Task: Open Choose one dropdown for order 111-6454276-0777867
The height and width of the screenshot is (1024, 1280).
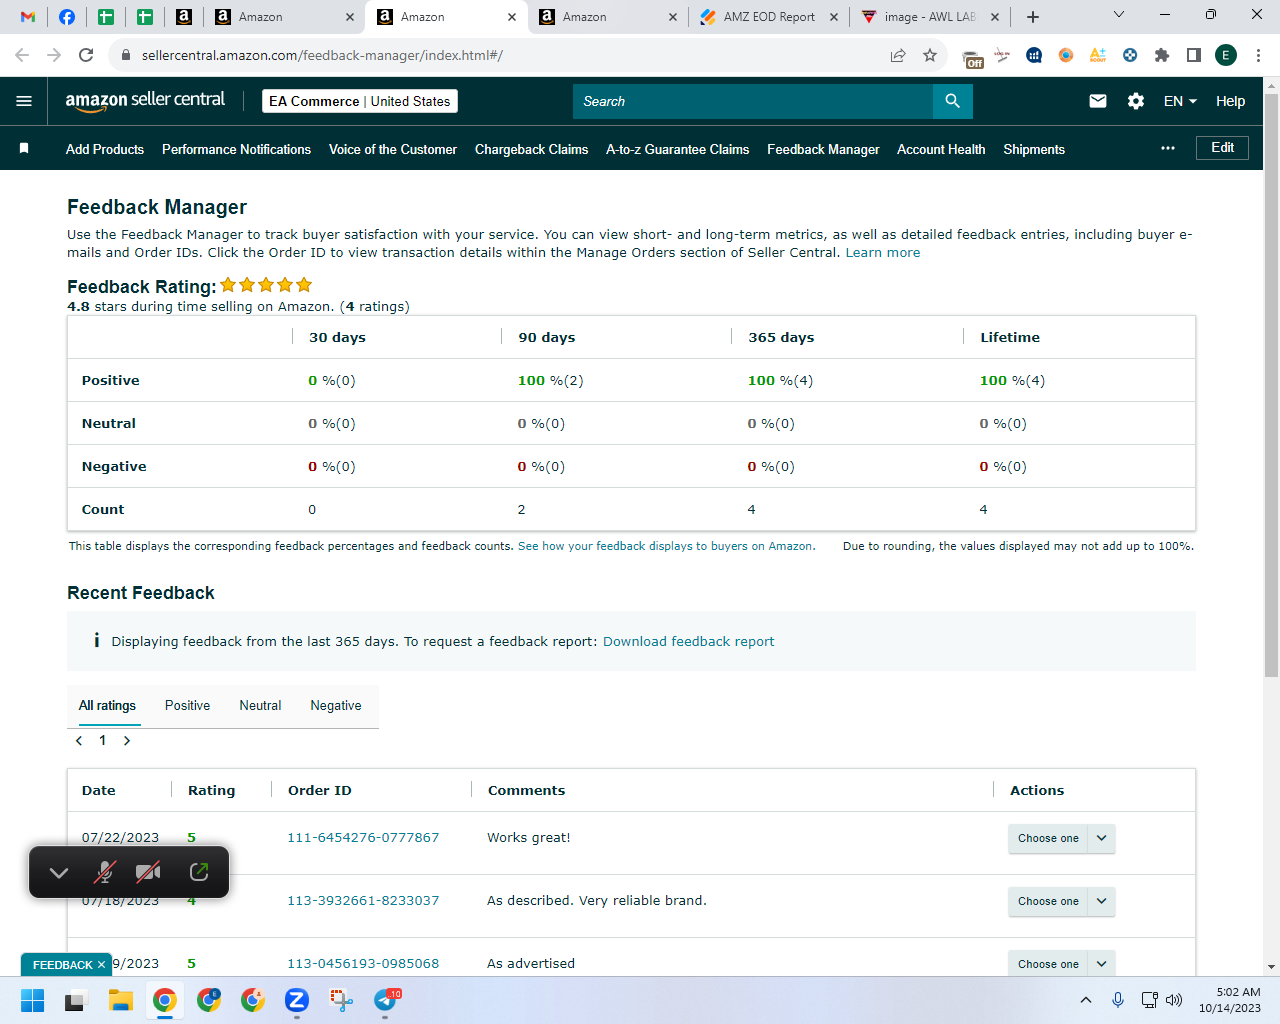Action: [x=1061, y=838]
